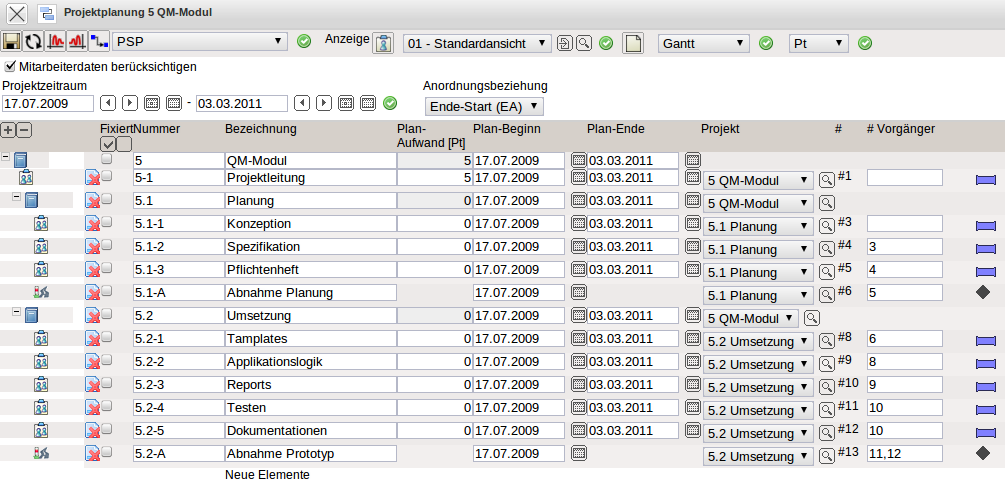This screenshot has width=1005, height=479.
Task: Open the PSP selection dropdown
Action: [x=200, y=42]
